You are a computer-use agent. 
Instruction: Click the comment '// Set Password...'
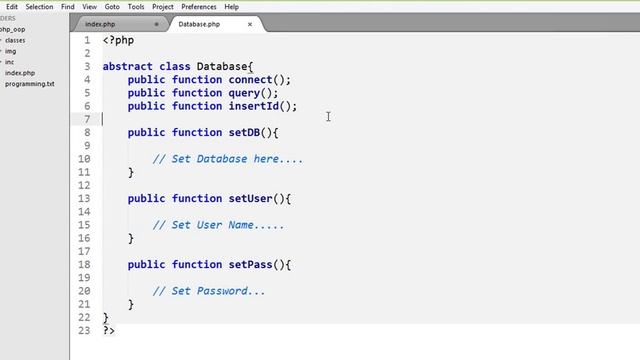(x=209, y=291)
